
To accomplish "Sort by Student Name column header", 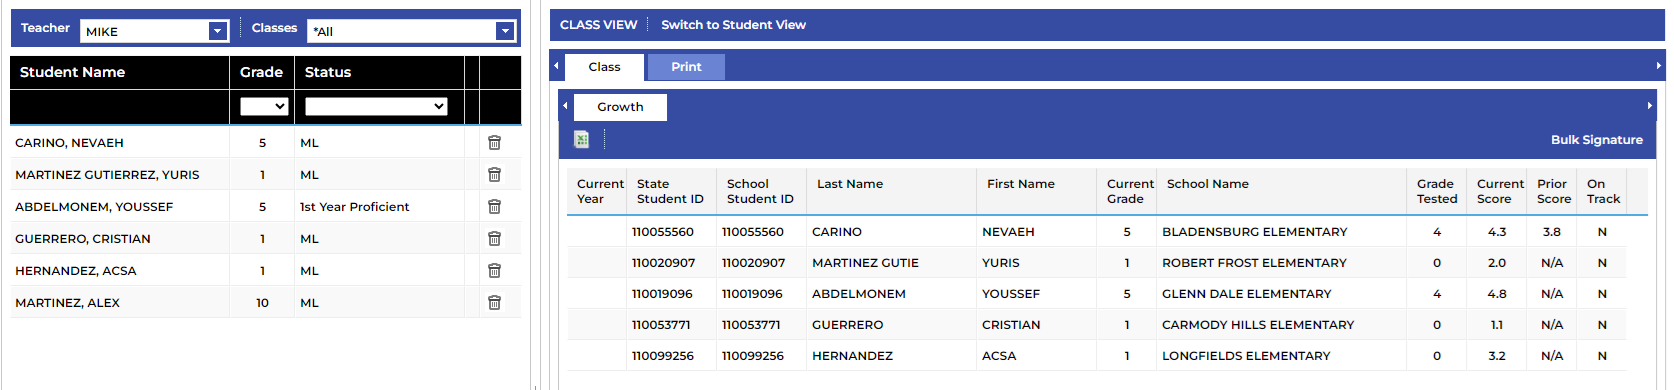I will (72, 72).
